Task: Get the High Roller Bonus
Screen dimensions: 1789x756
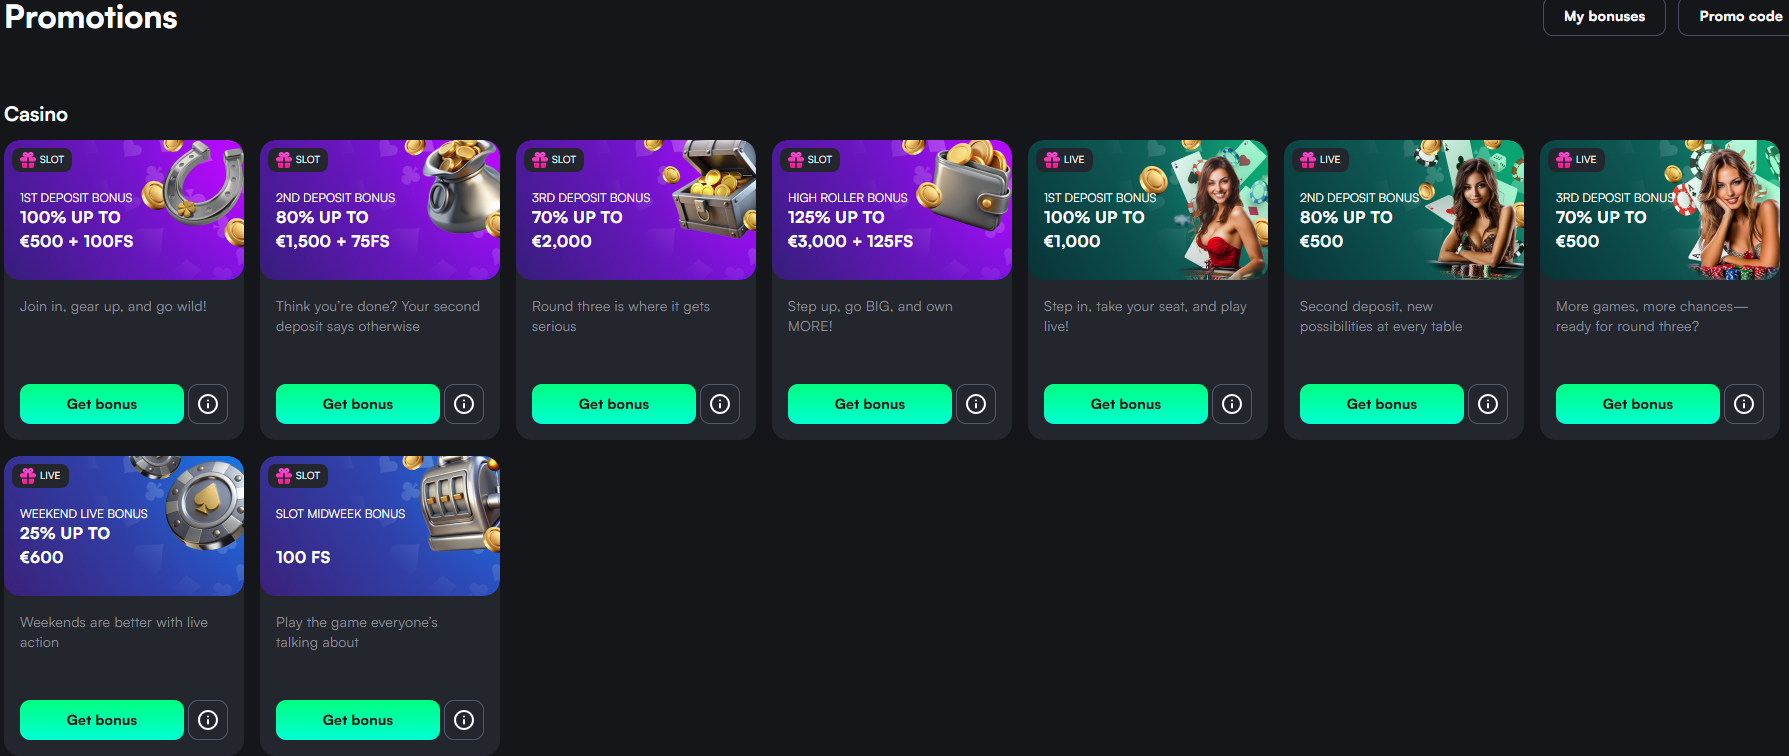Action: [870, 404]
